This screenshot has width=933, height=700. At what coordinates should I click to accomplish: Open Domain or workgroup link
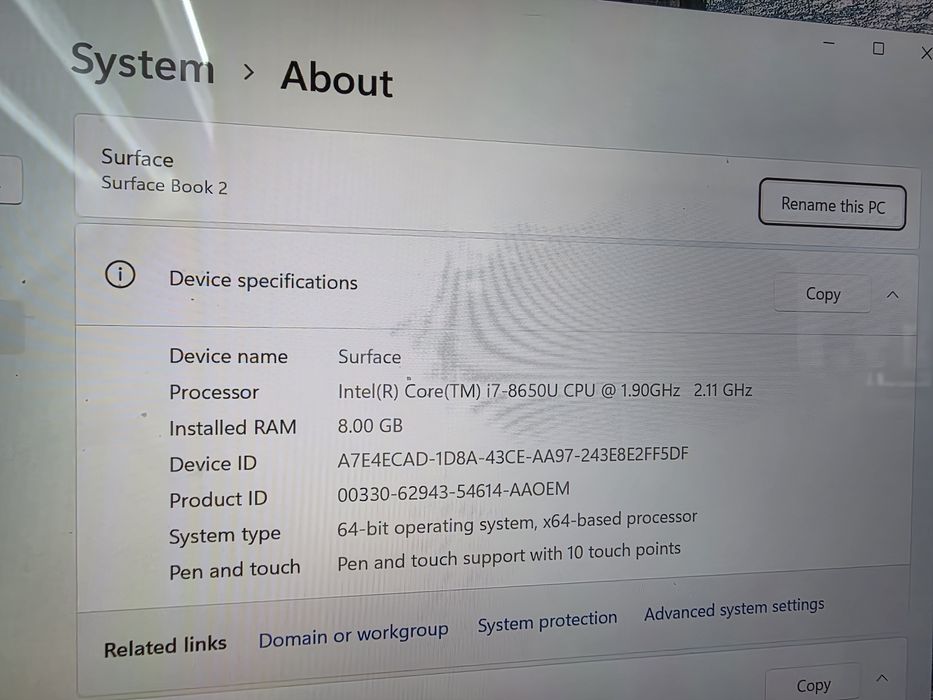[353, 635]
